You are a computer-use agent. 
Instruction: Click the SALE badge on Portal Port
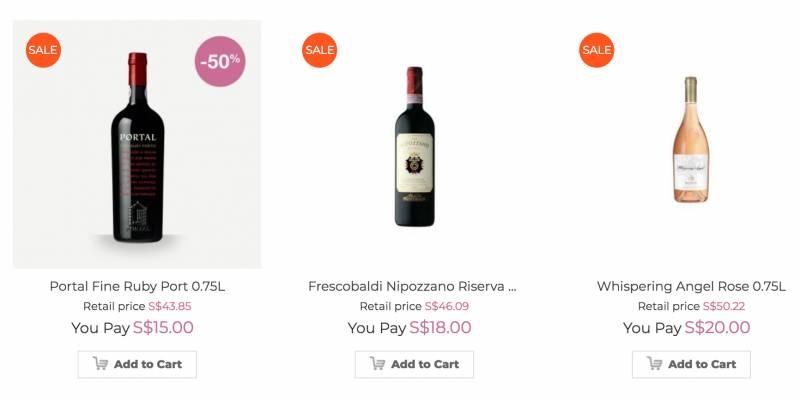click(x=43, y=50)
